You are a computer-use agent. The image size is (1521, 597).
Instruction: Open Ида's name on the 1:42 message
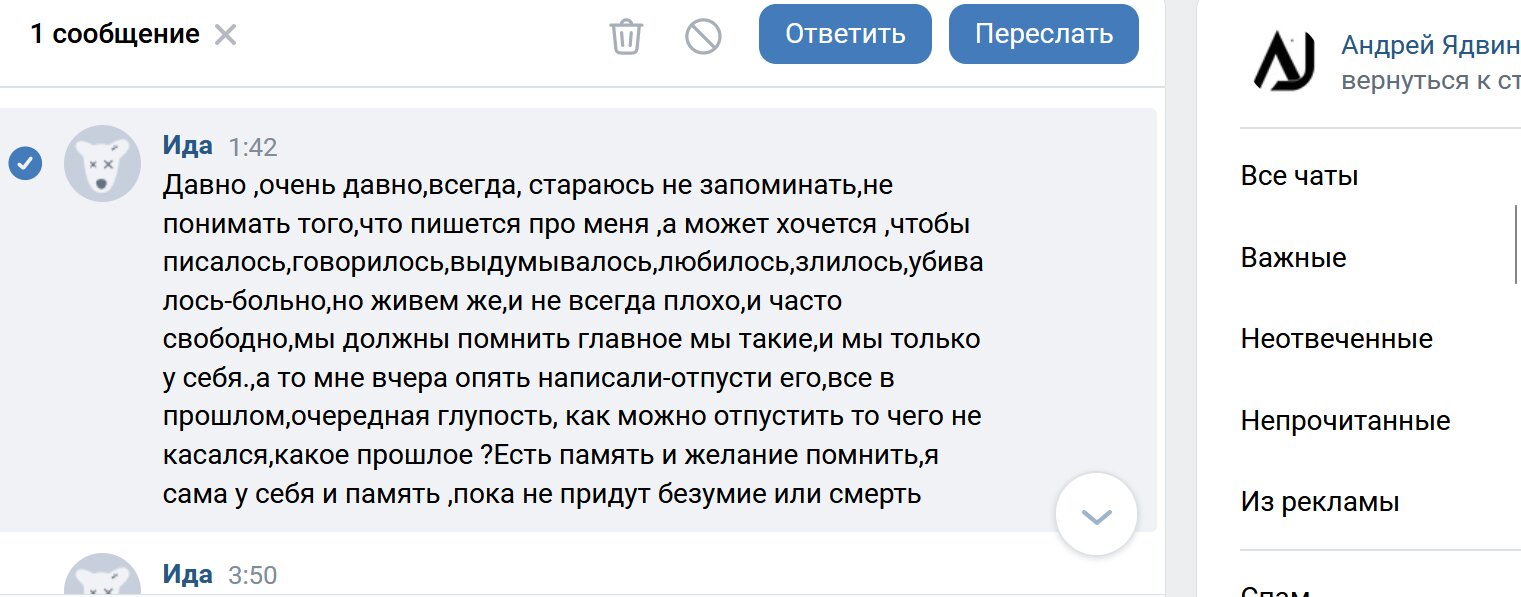tap(188, 145)
